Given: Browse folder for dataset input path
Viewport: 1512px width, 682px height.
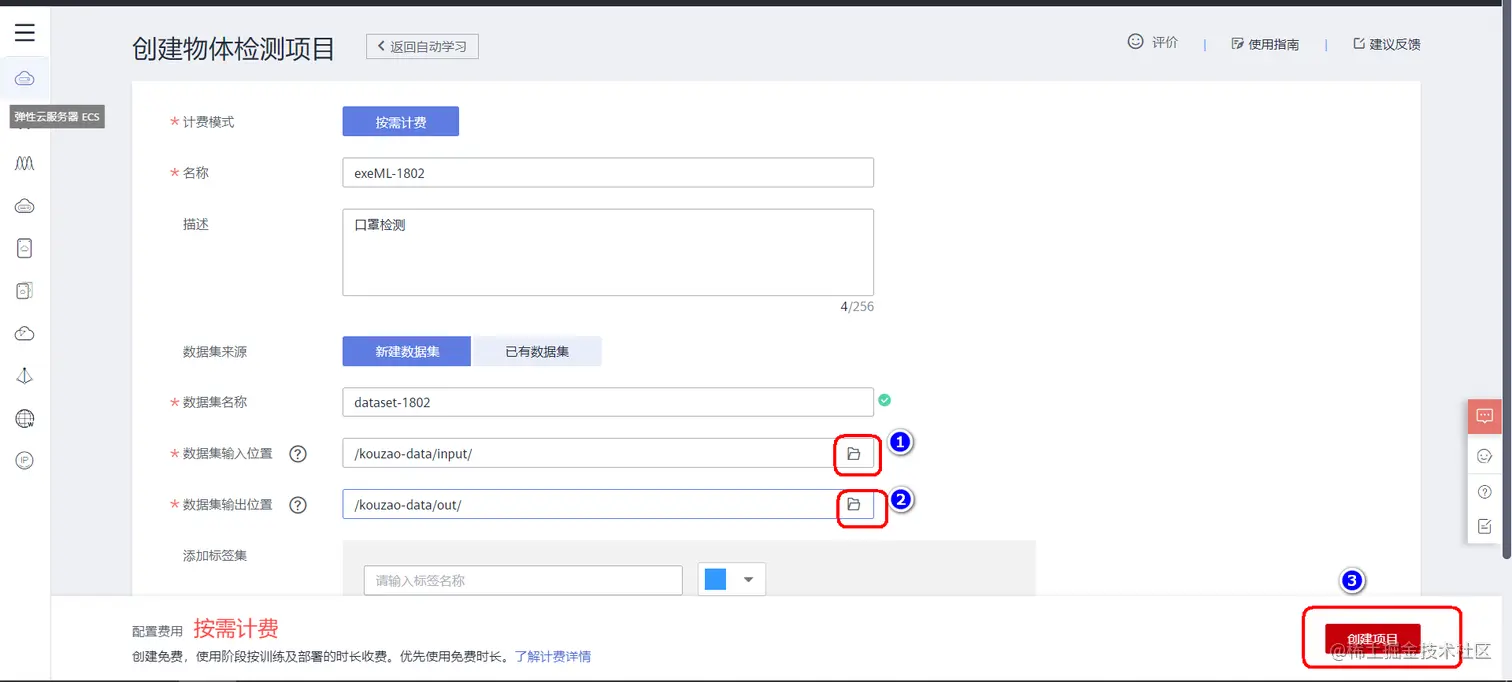Looking at the screenshot, I should (854, 454).
